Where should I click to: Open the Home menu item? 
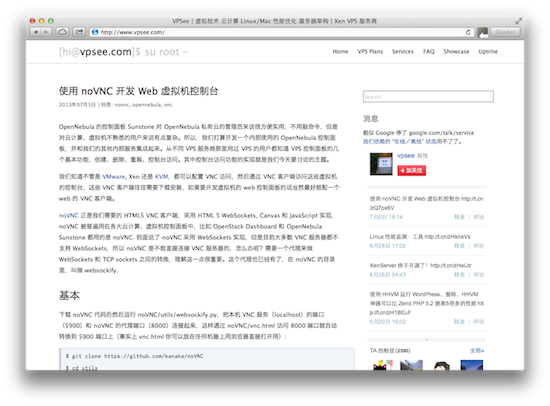340,52
